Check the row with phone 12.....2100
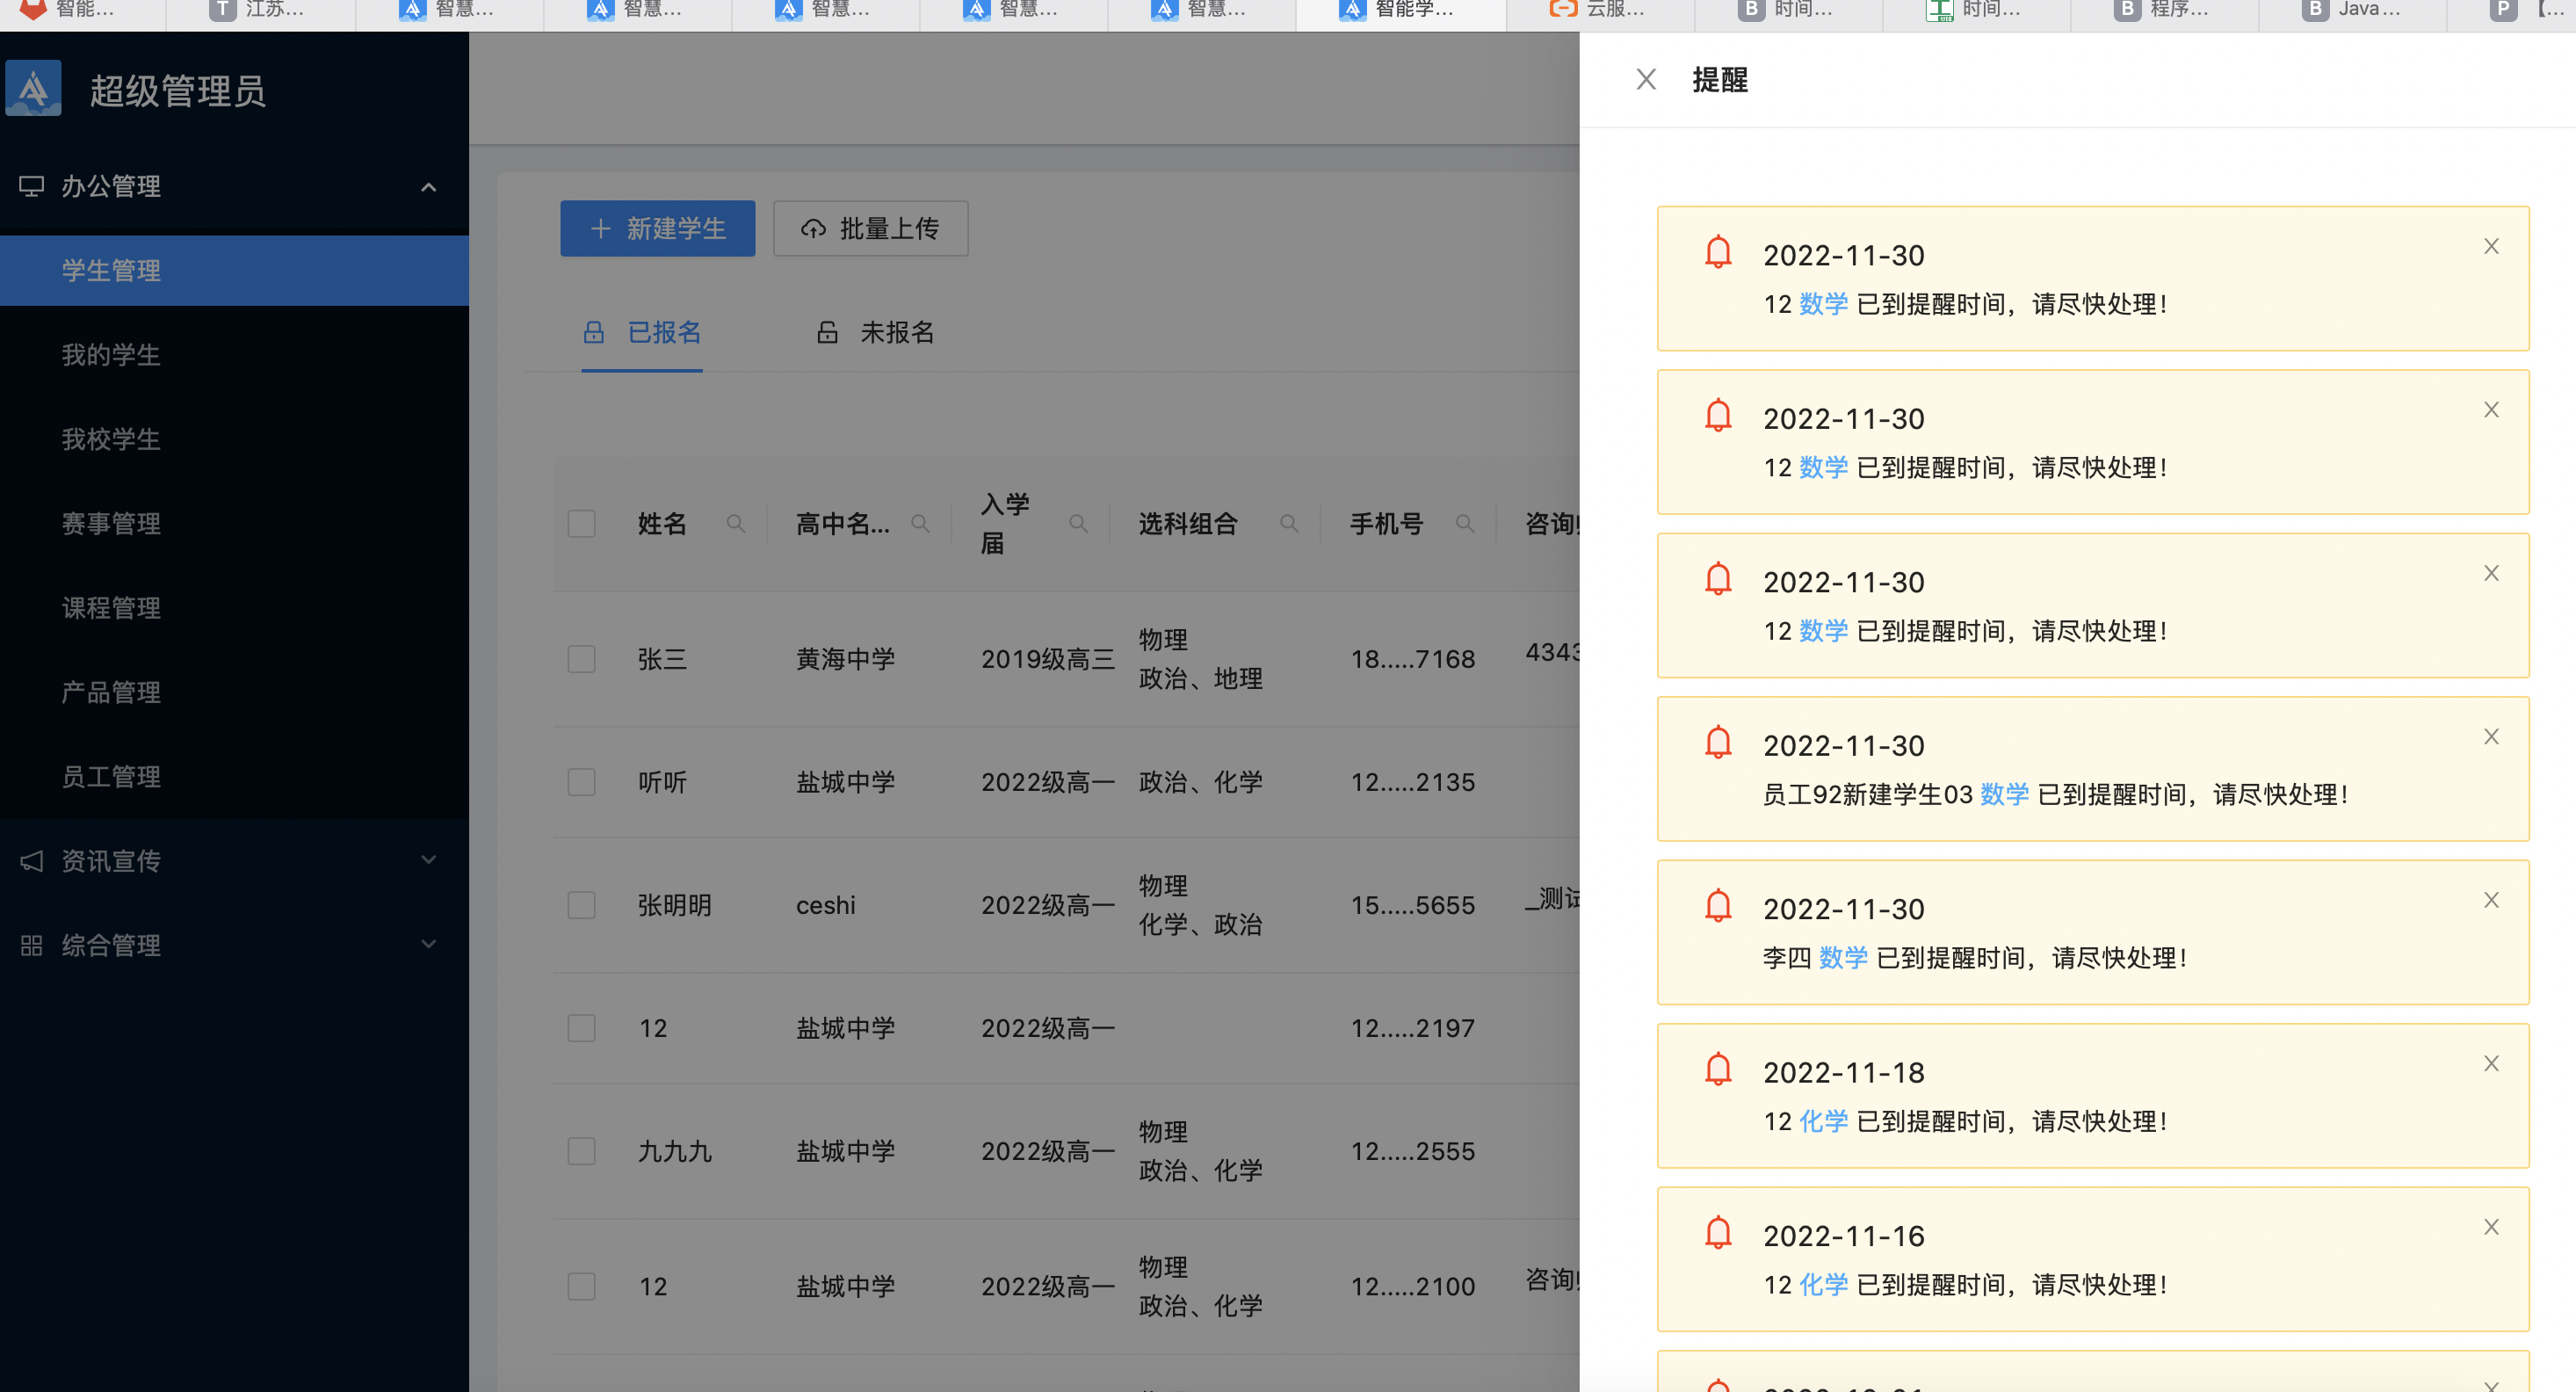Viewport: 2576px width, 1392px height. click(581, 1286)
